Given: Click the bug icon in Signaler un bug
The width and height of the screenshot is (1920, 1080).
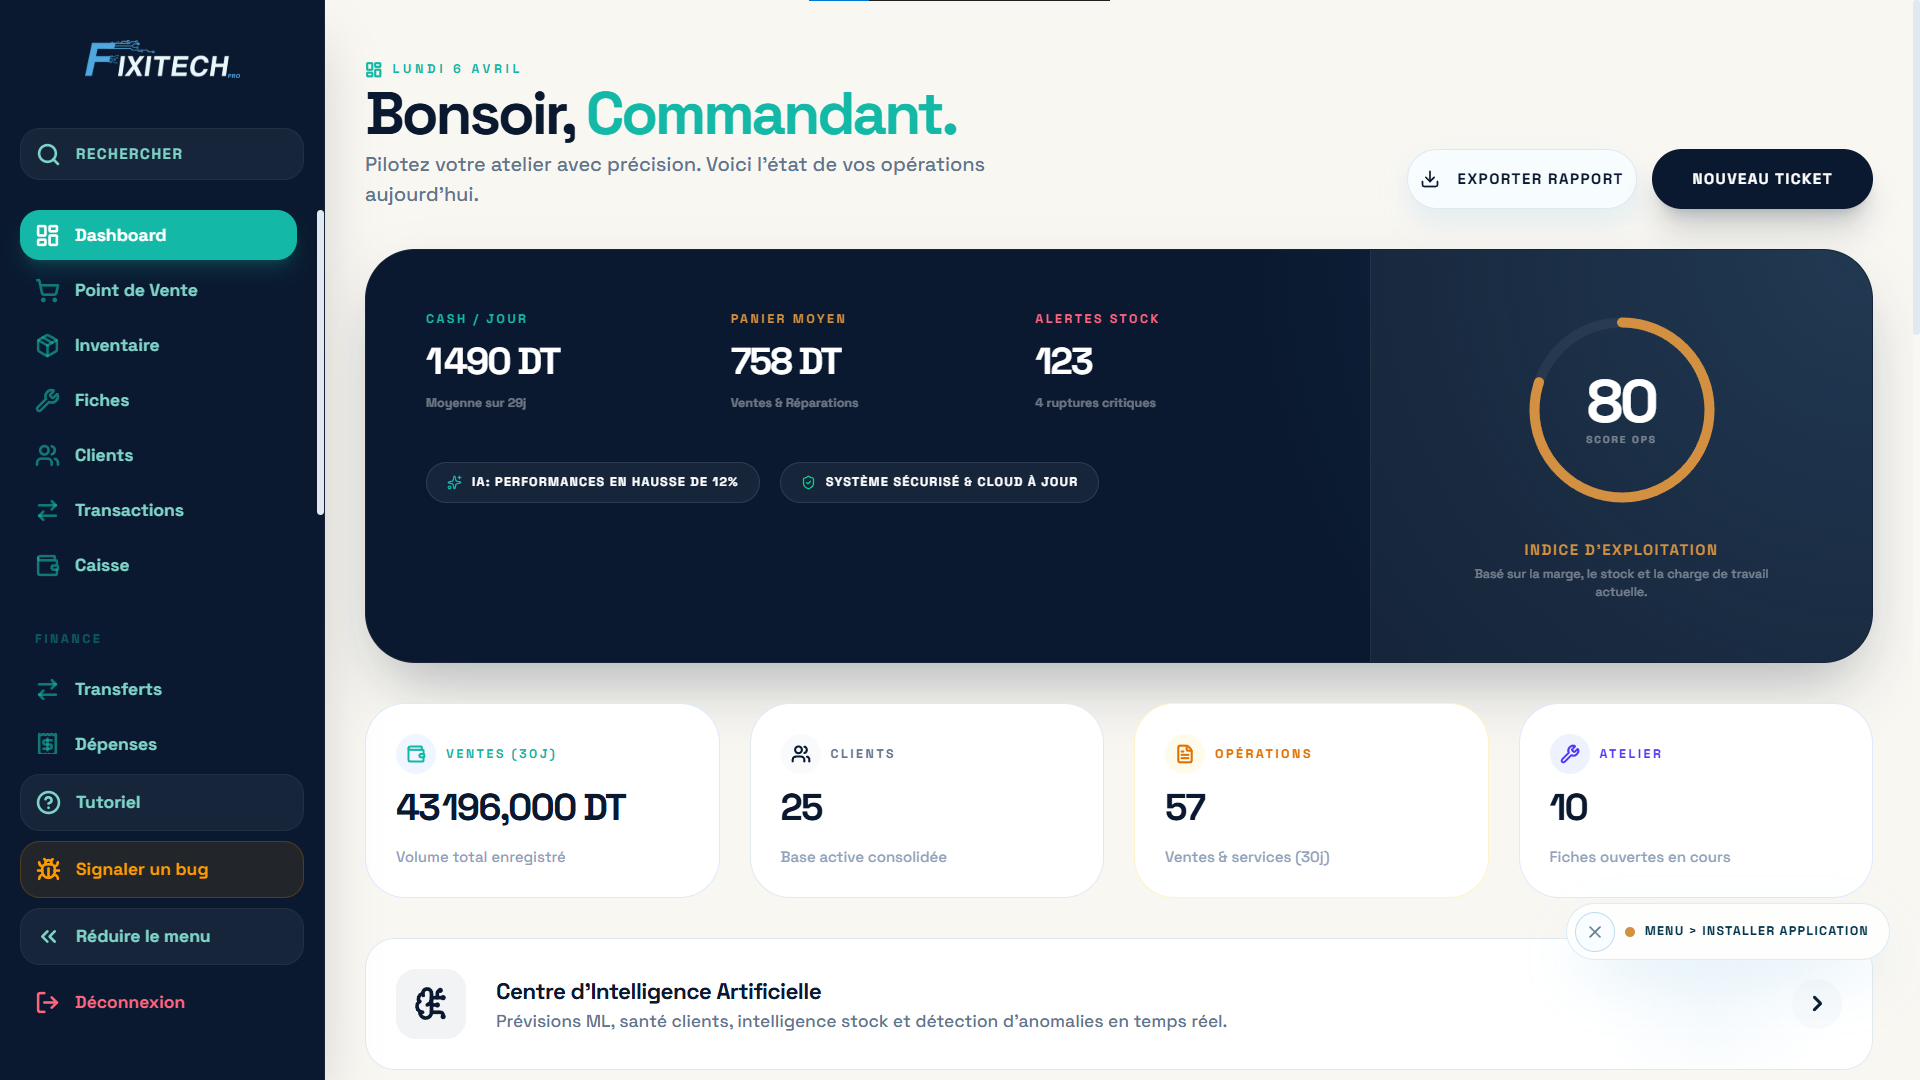Looking at the screenshot, I should tap(48, 869).
